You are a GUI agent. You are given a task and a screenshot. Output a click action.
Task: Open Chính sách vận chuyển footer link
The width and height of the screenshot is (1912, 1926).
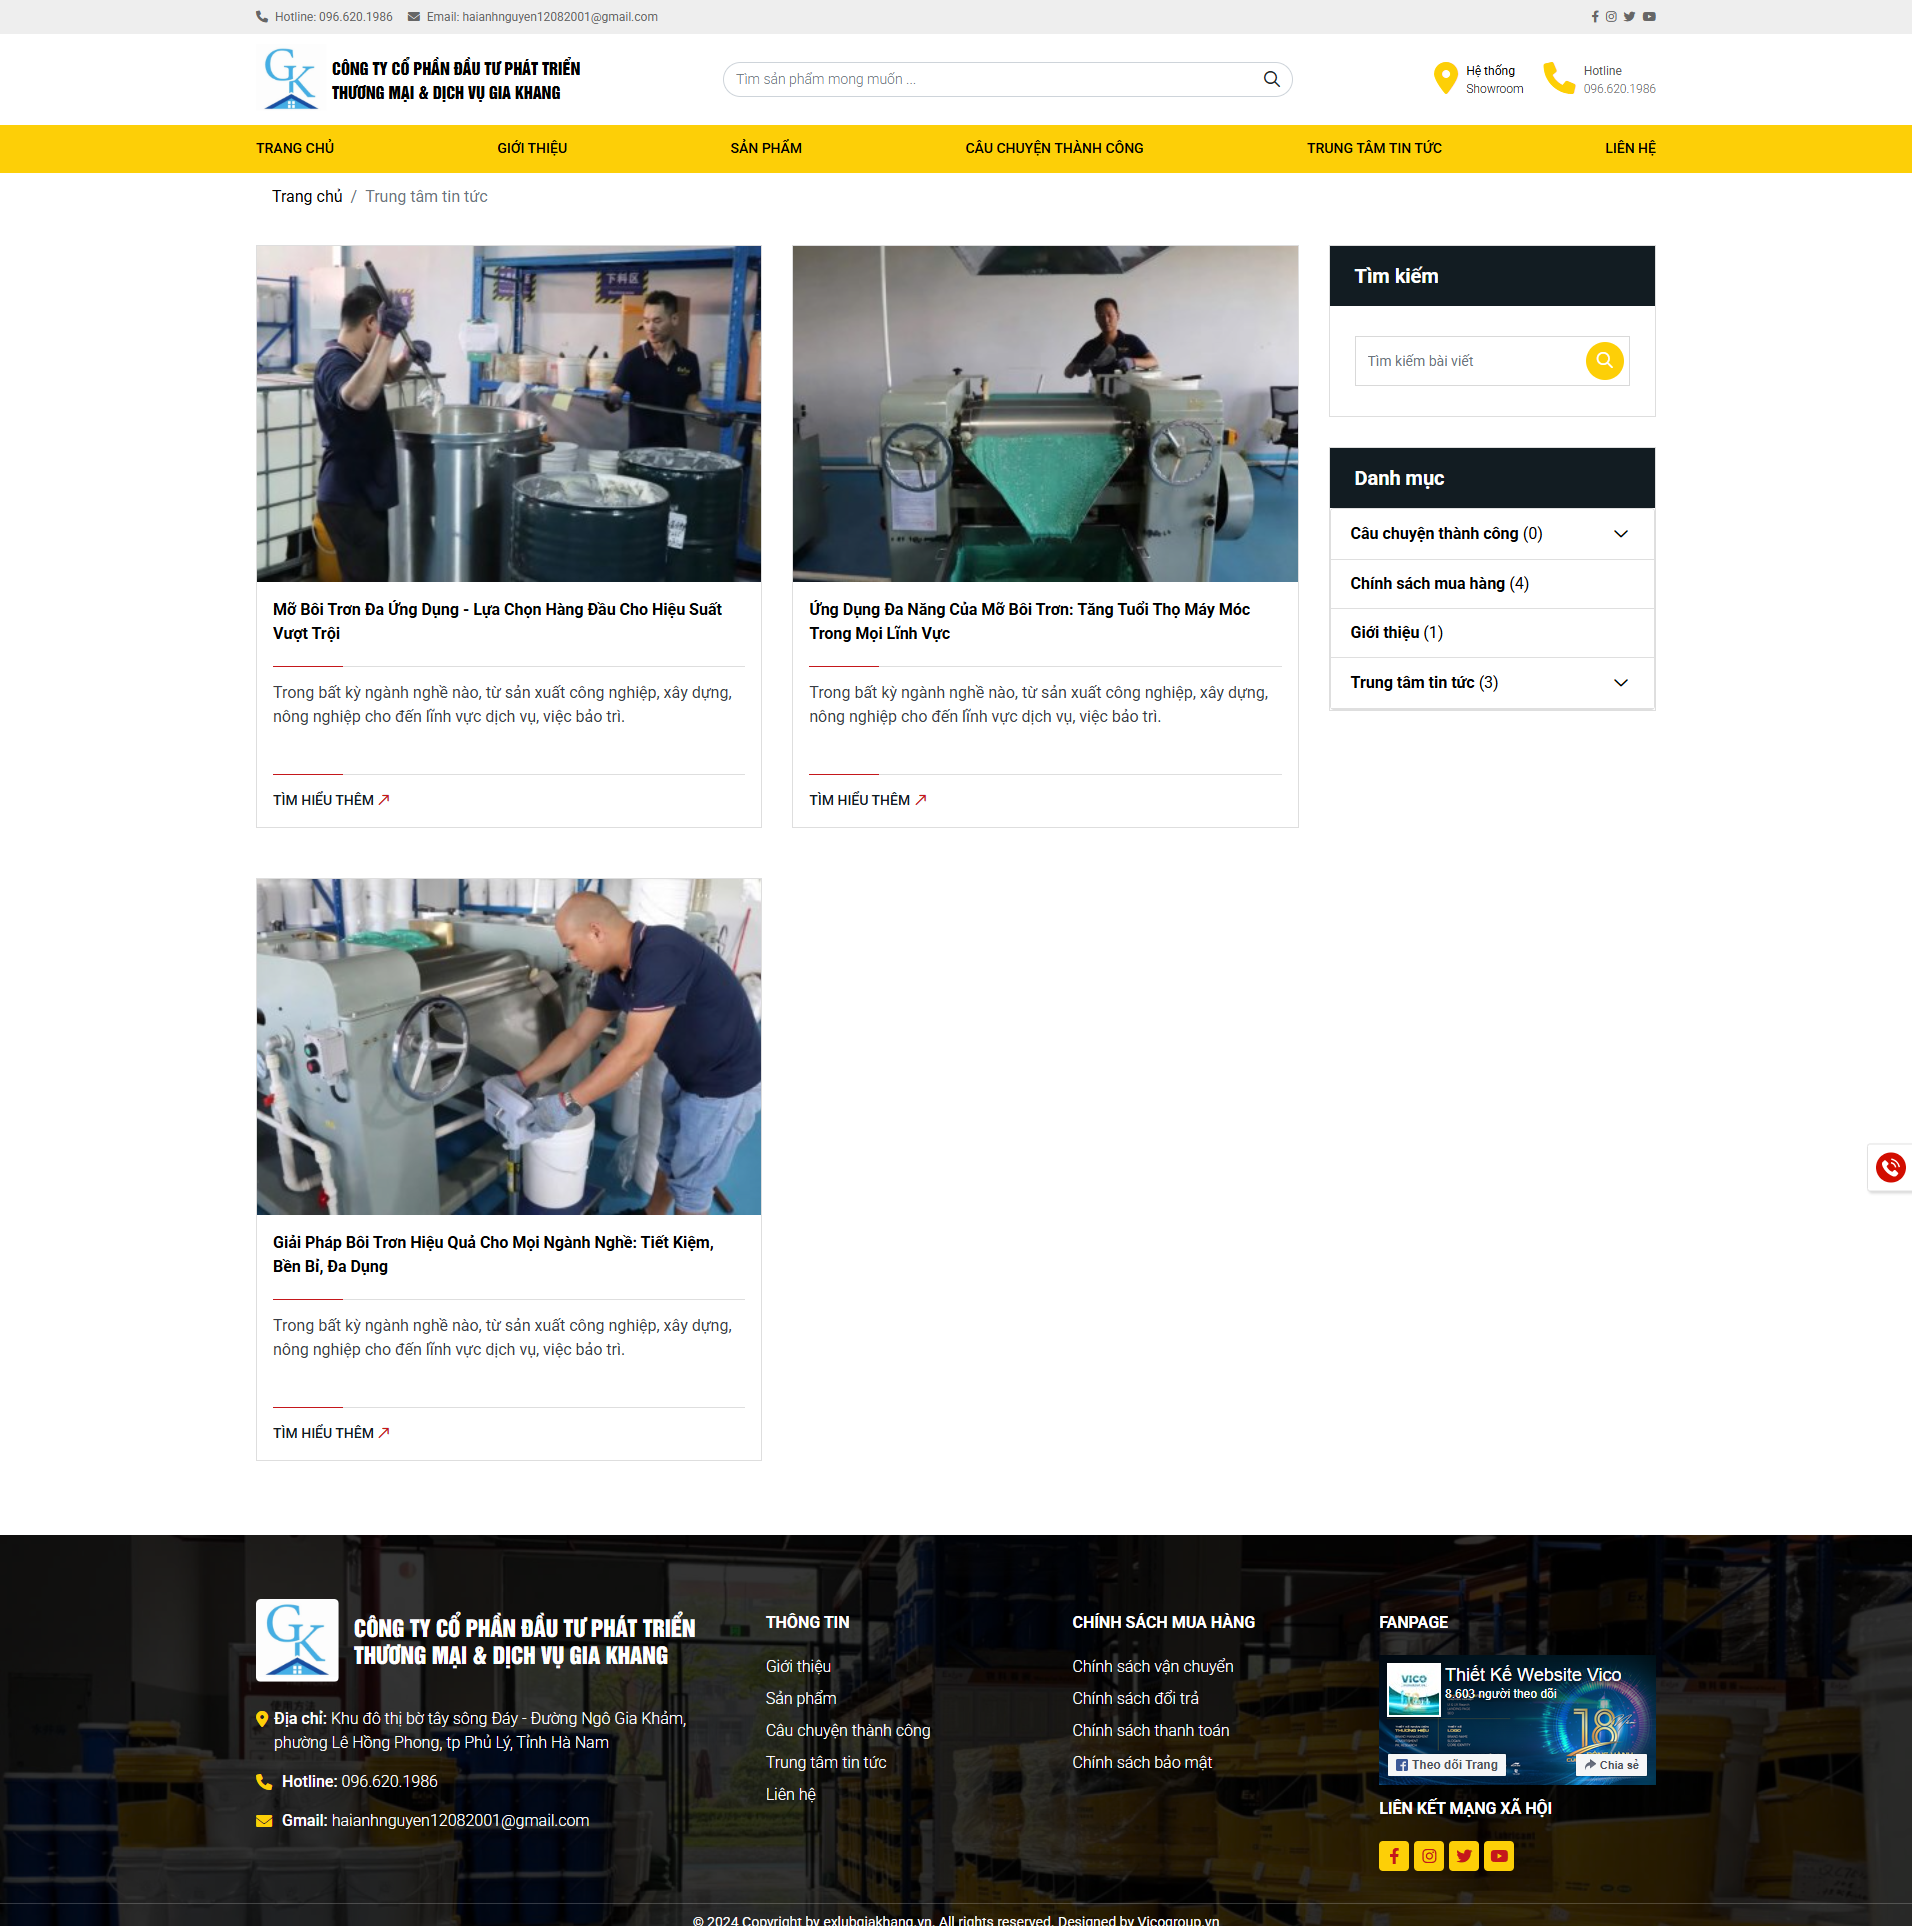pos(1152,1666)
